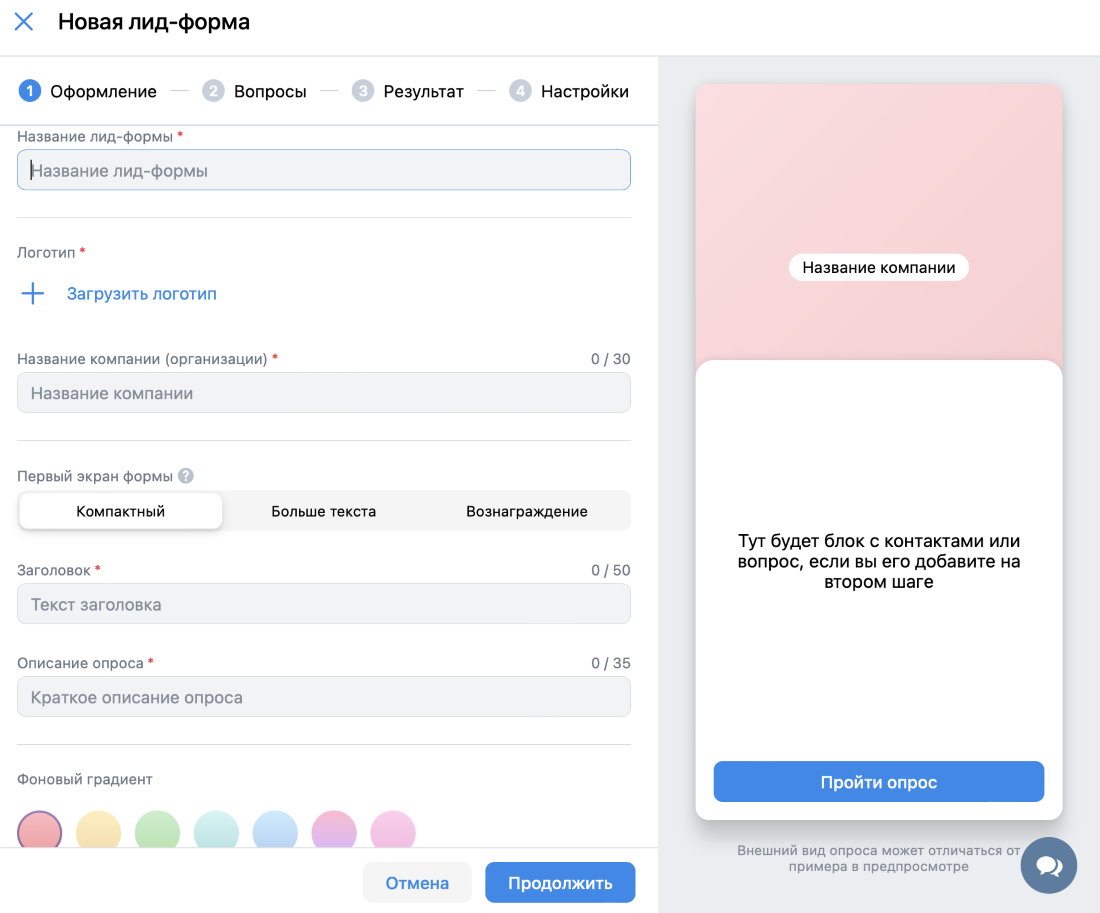Click the Загрузить логотип link
The height and width of the screenshot is (913, 1100).
coord(142,294)
